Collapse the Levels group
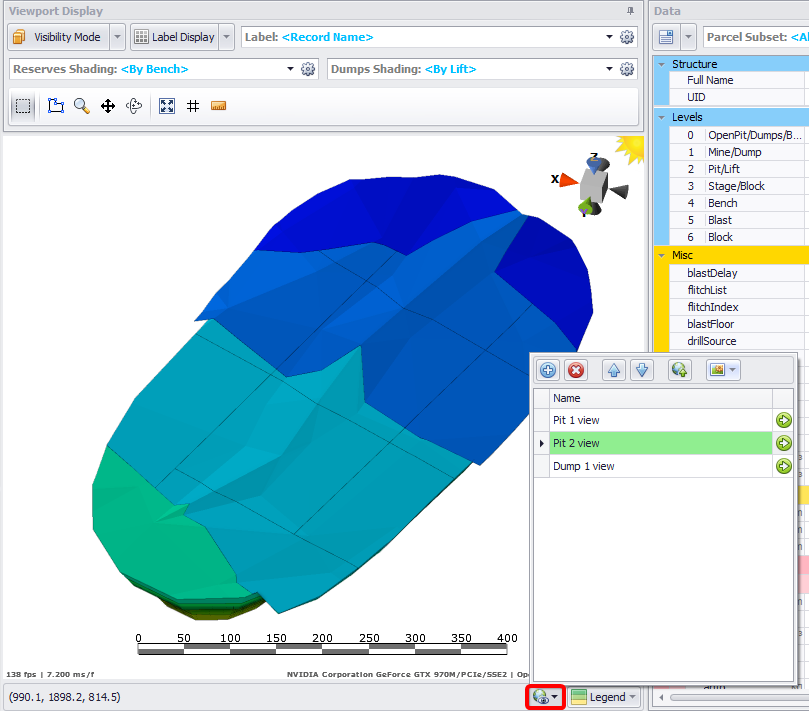The width and height of the screenshot is (809, 711). [661, 117]
